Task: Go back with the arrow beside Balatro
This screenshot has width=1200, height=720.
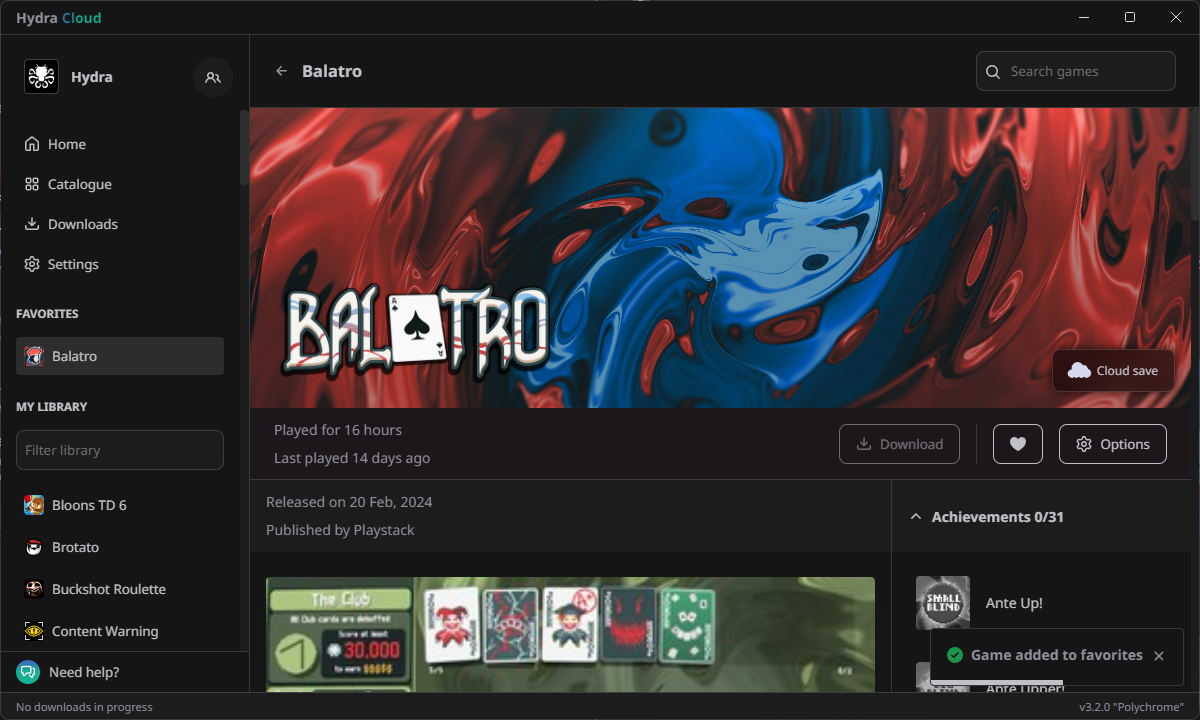Action: click(x=282, y=71)
